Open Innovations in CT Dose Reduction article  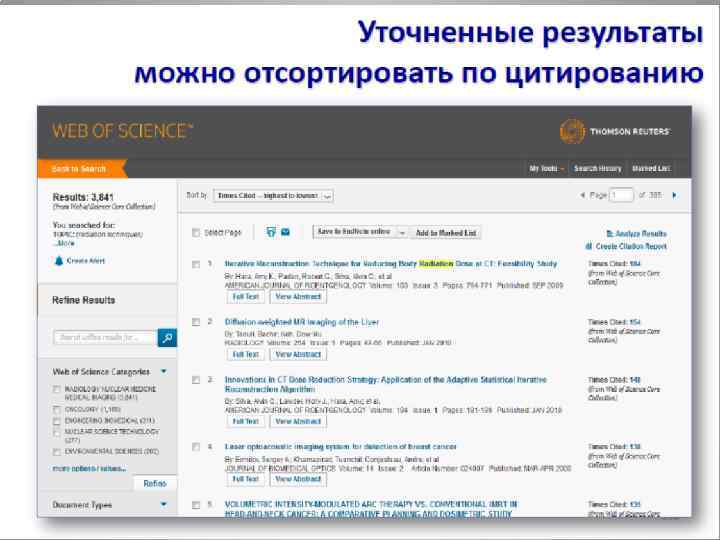tap(386, 385)
